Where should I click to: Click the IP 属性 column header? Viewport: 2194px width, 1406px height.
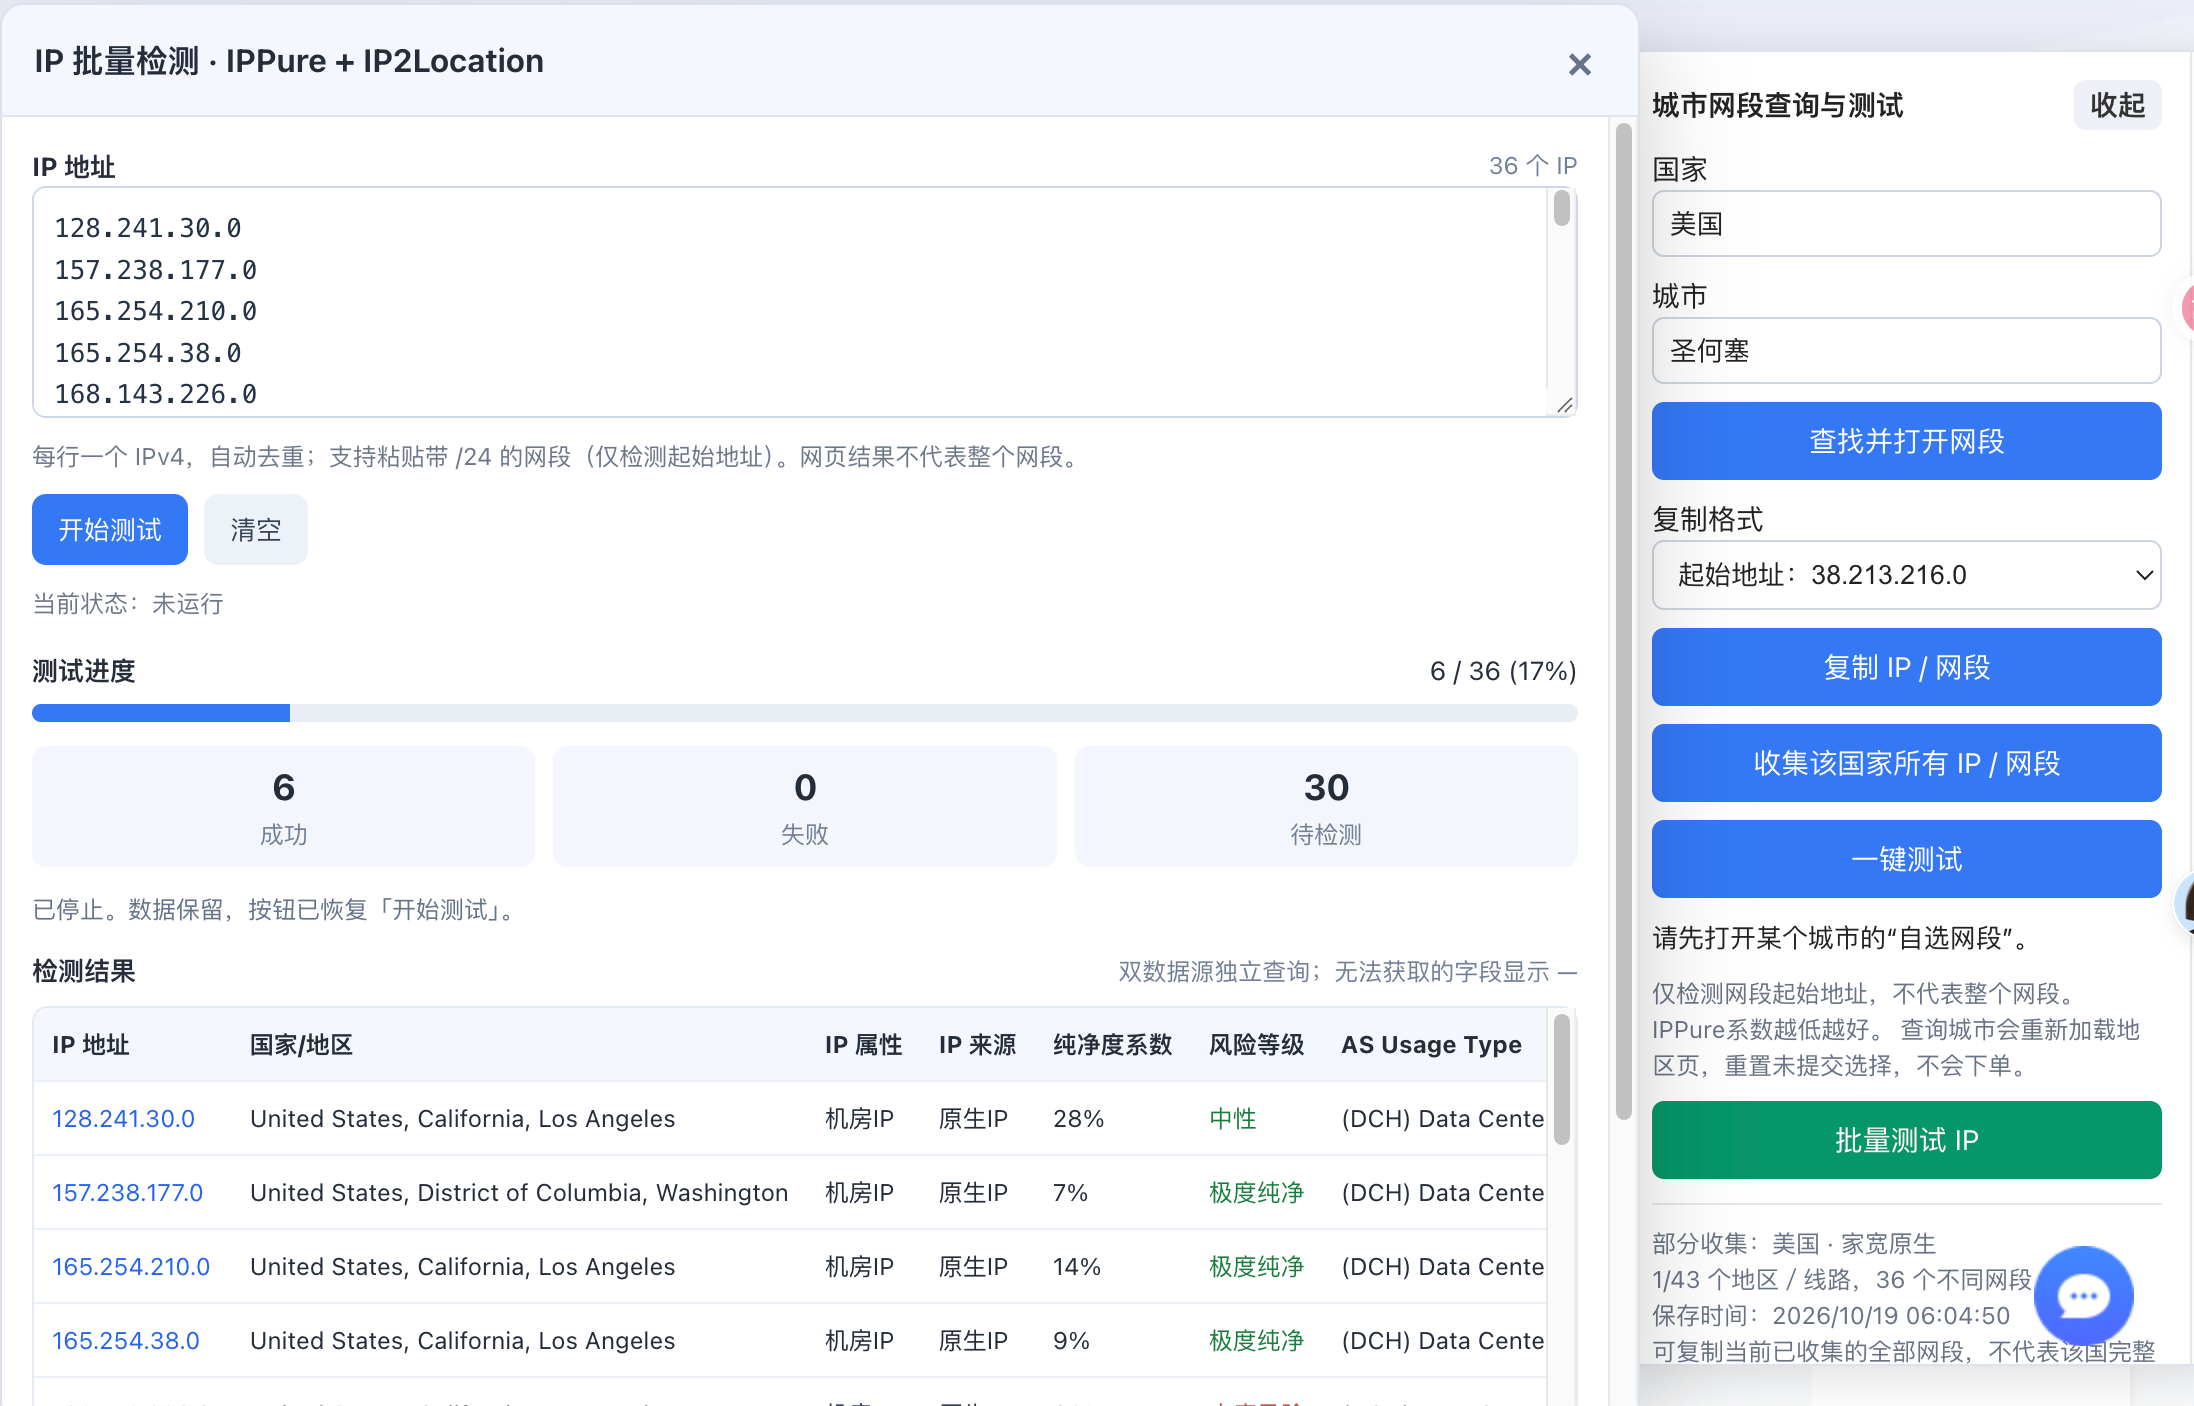pyautogui.click(x=863, y=1045)
